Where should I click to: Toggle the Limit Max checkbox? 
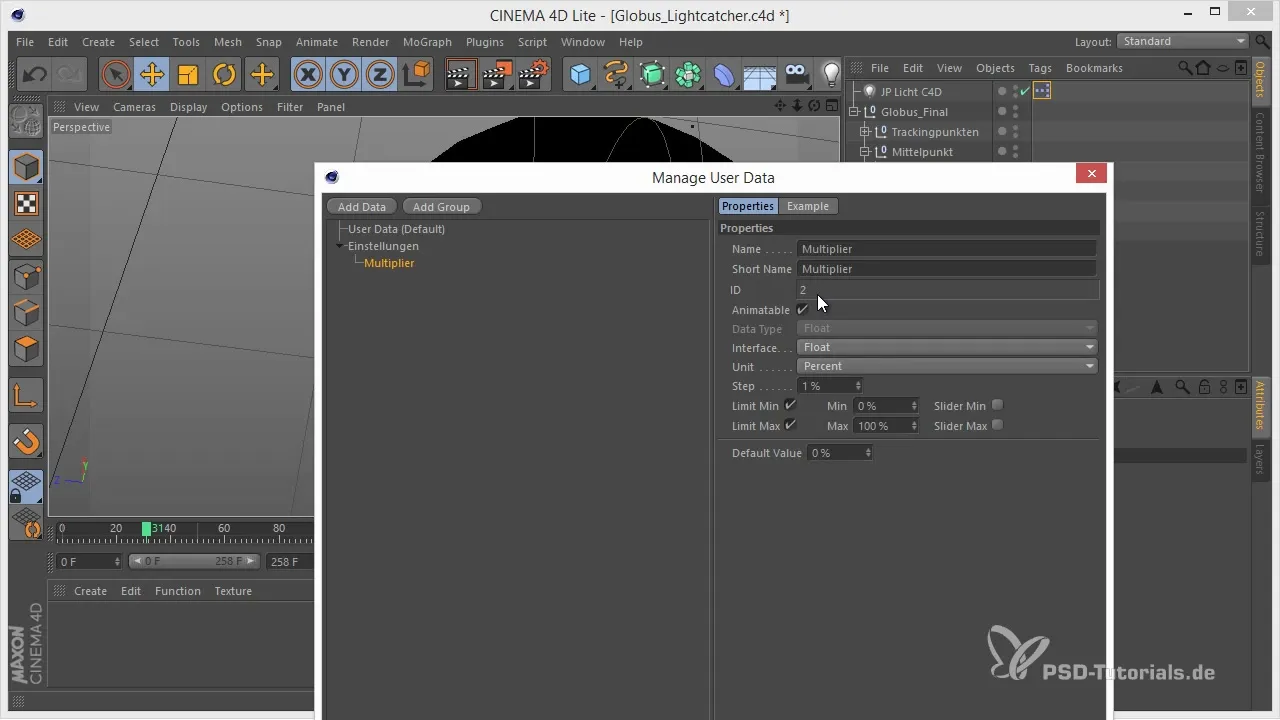[x=791, y=425]
